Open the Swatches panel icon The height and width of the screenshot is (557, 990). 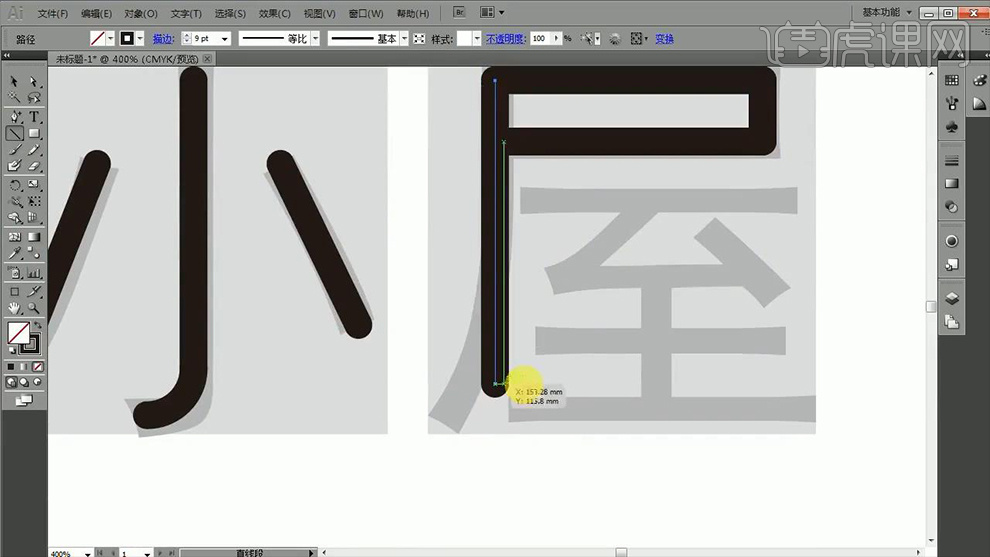tap(951, 80)
